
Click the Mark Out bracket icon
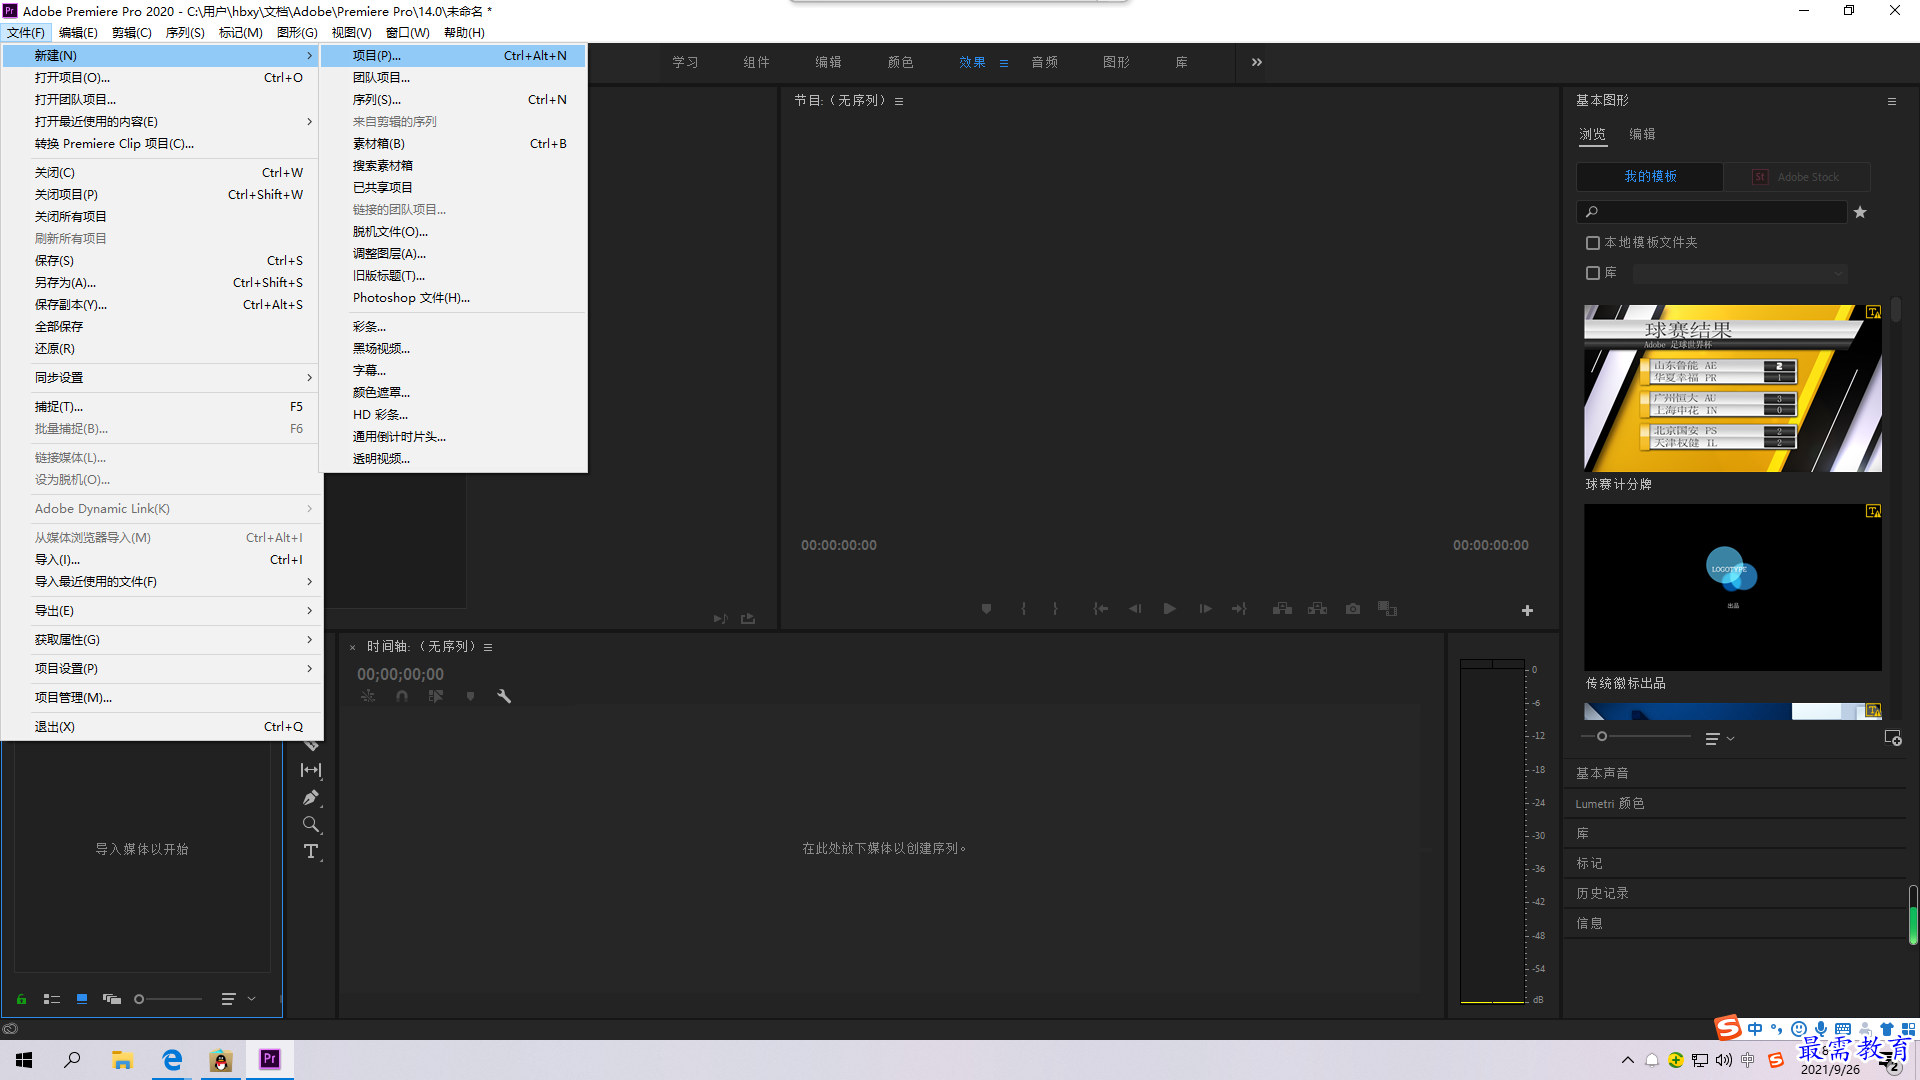[1055, 608]
